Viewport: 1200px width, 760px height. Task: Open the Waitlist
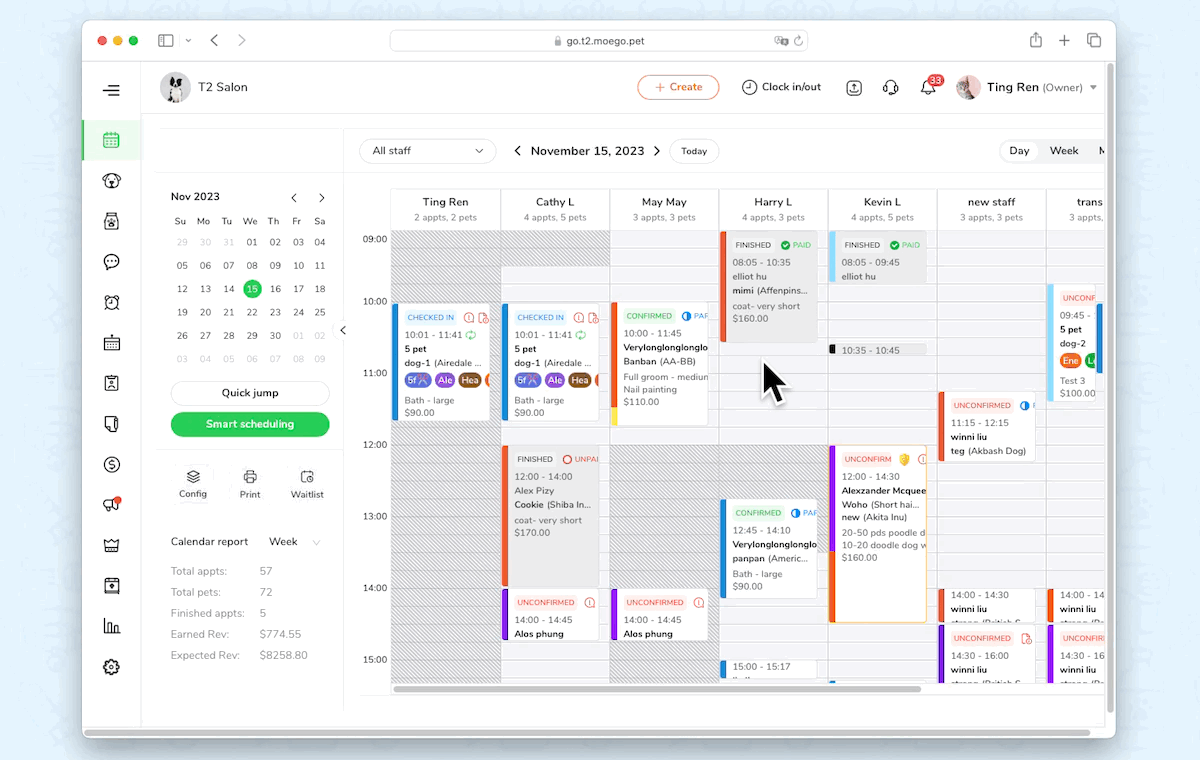[307, 484]
